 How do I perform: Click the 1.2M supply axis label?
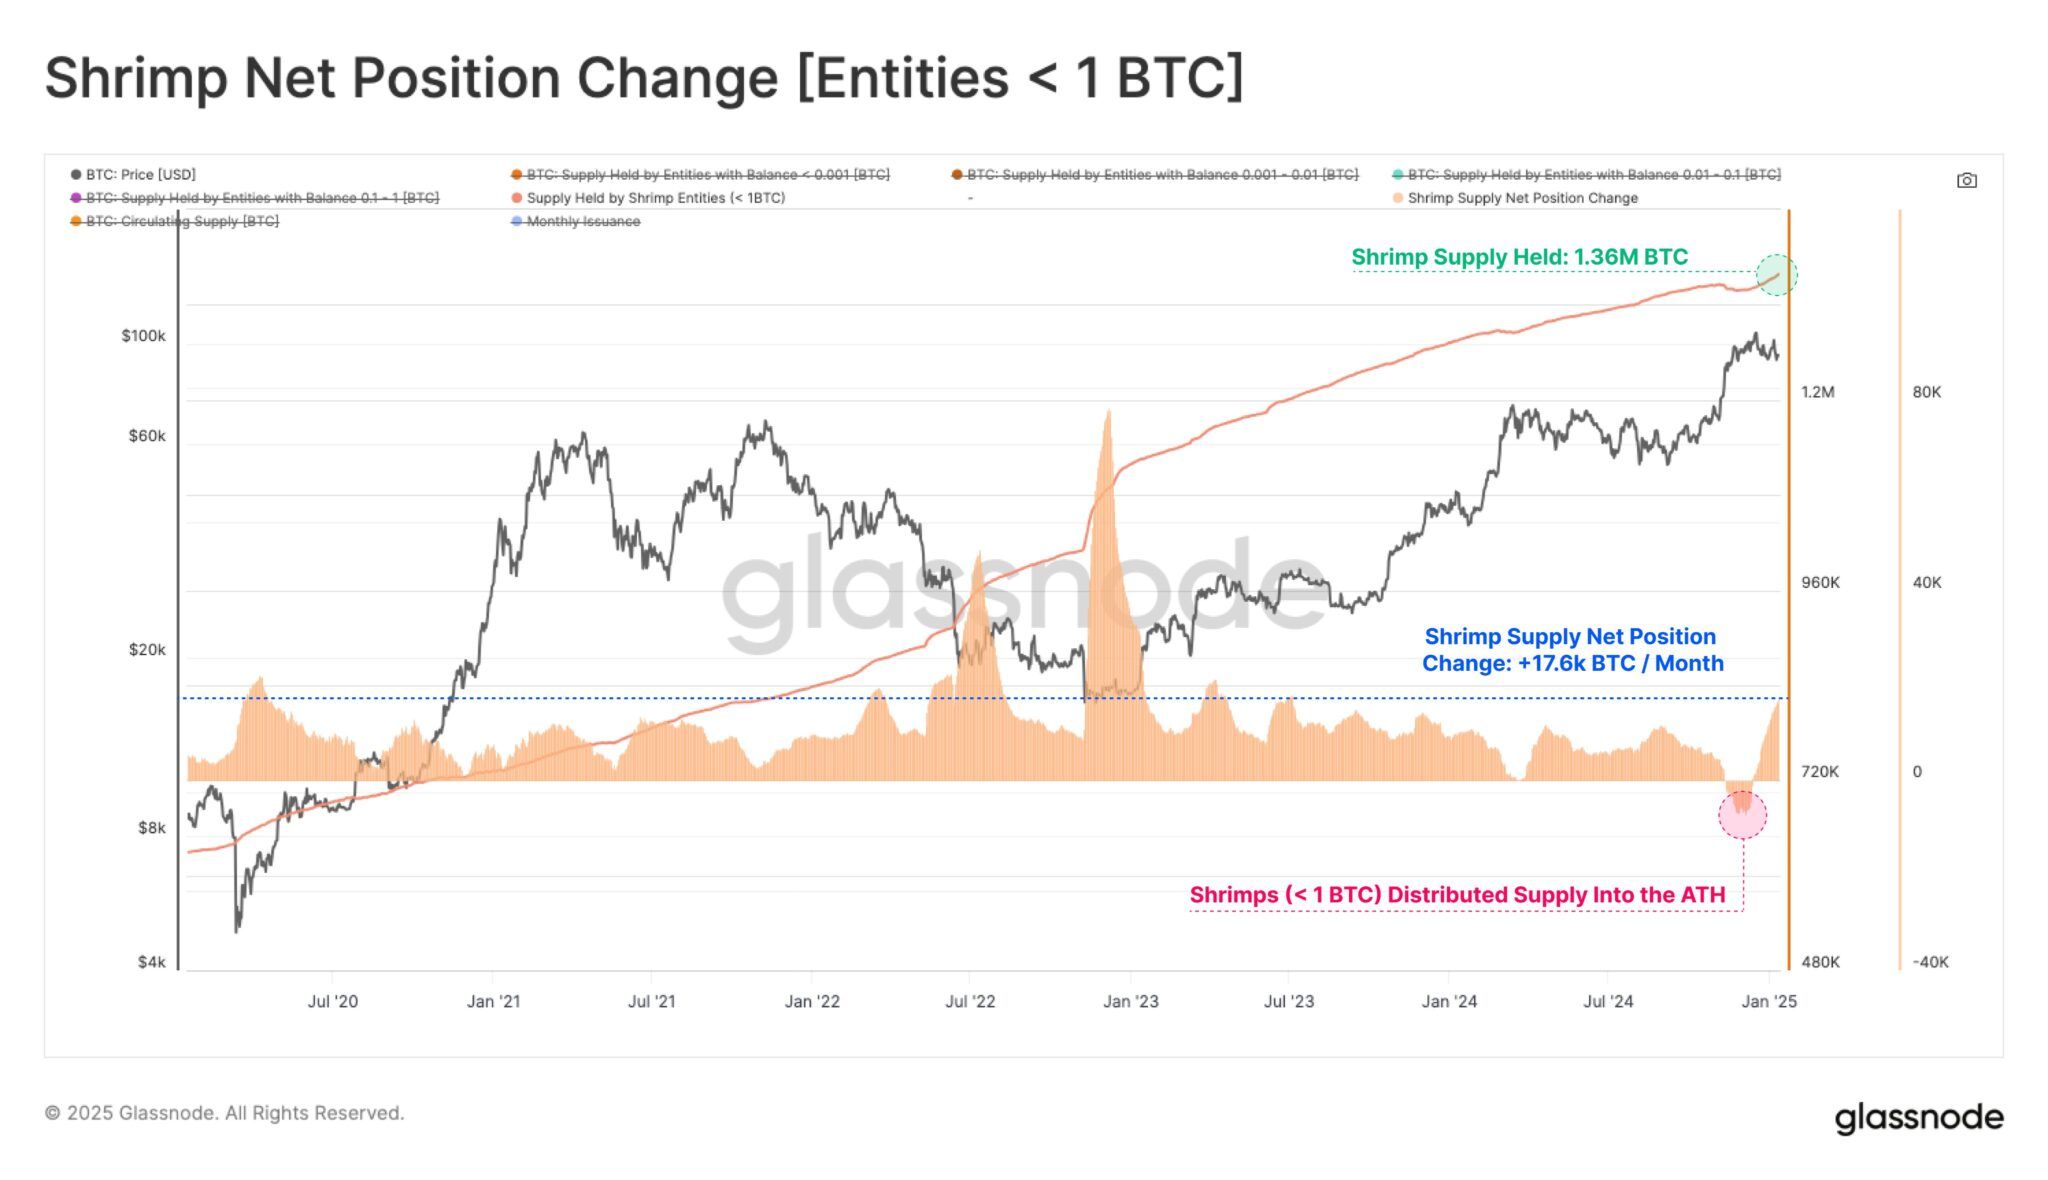tap(1818, 392)
